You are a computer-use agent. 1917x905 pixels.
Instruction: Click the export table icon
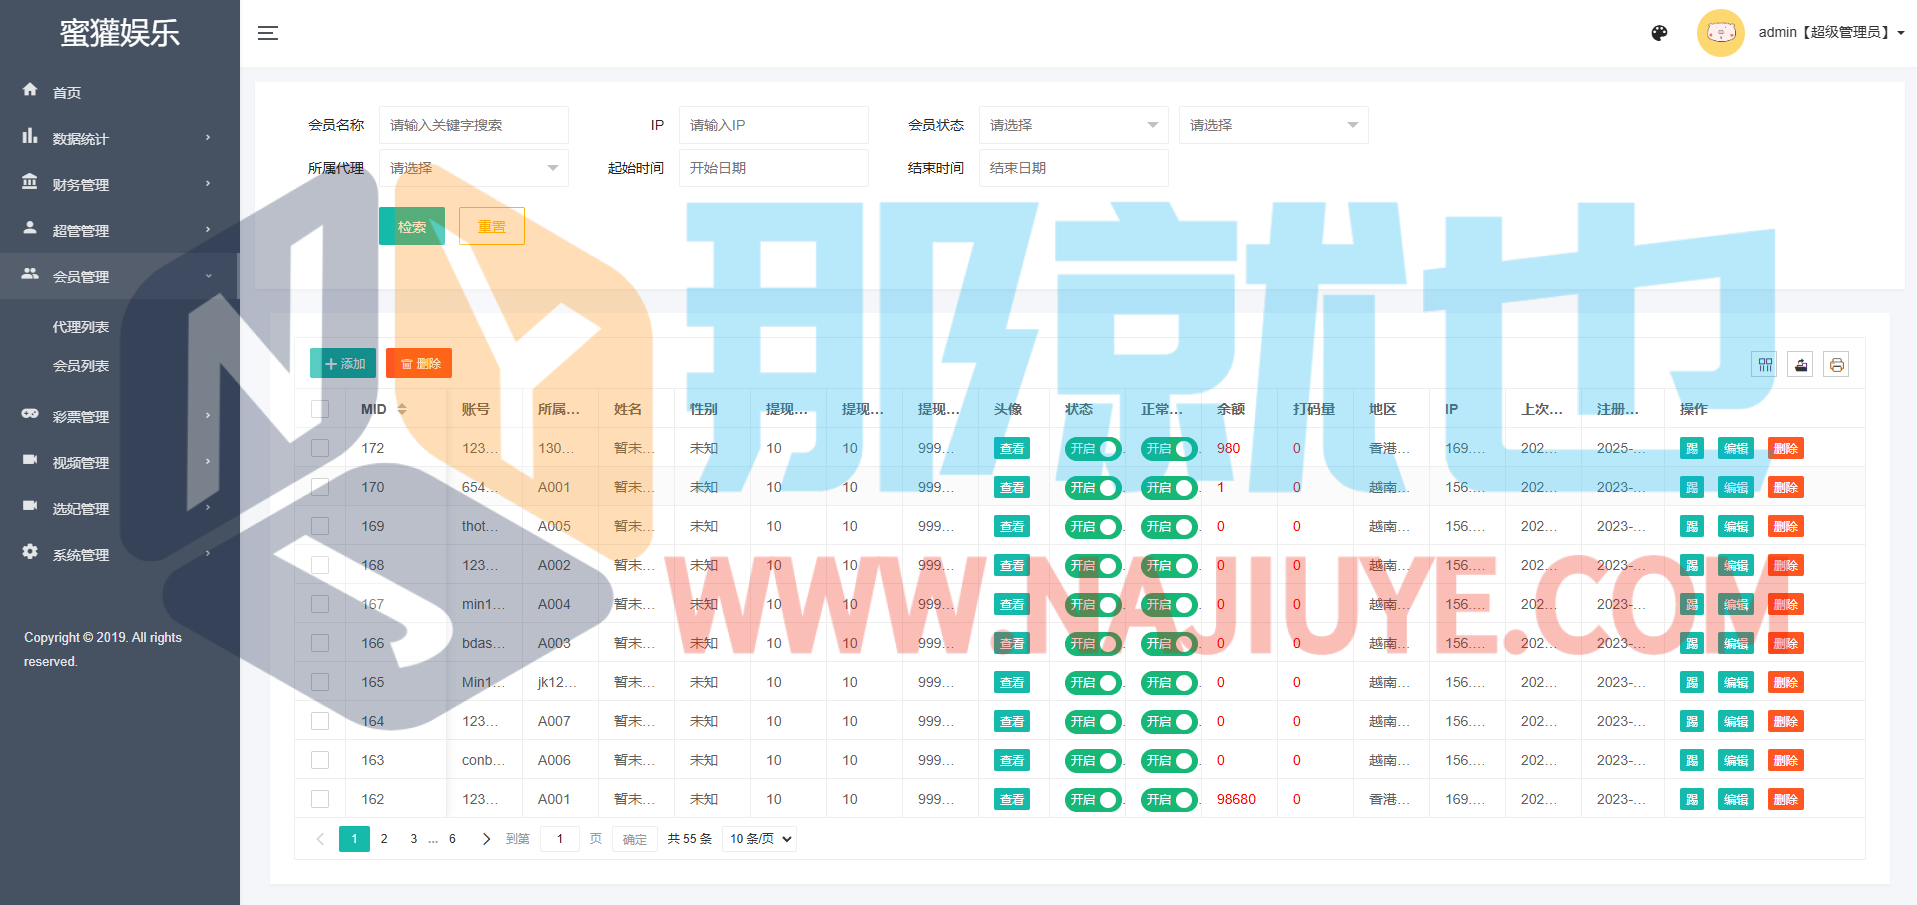coord(1800,365)
